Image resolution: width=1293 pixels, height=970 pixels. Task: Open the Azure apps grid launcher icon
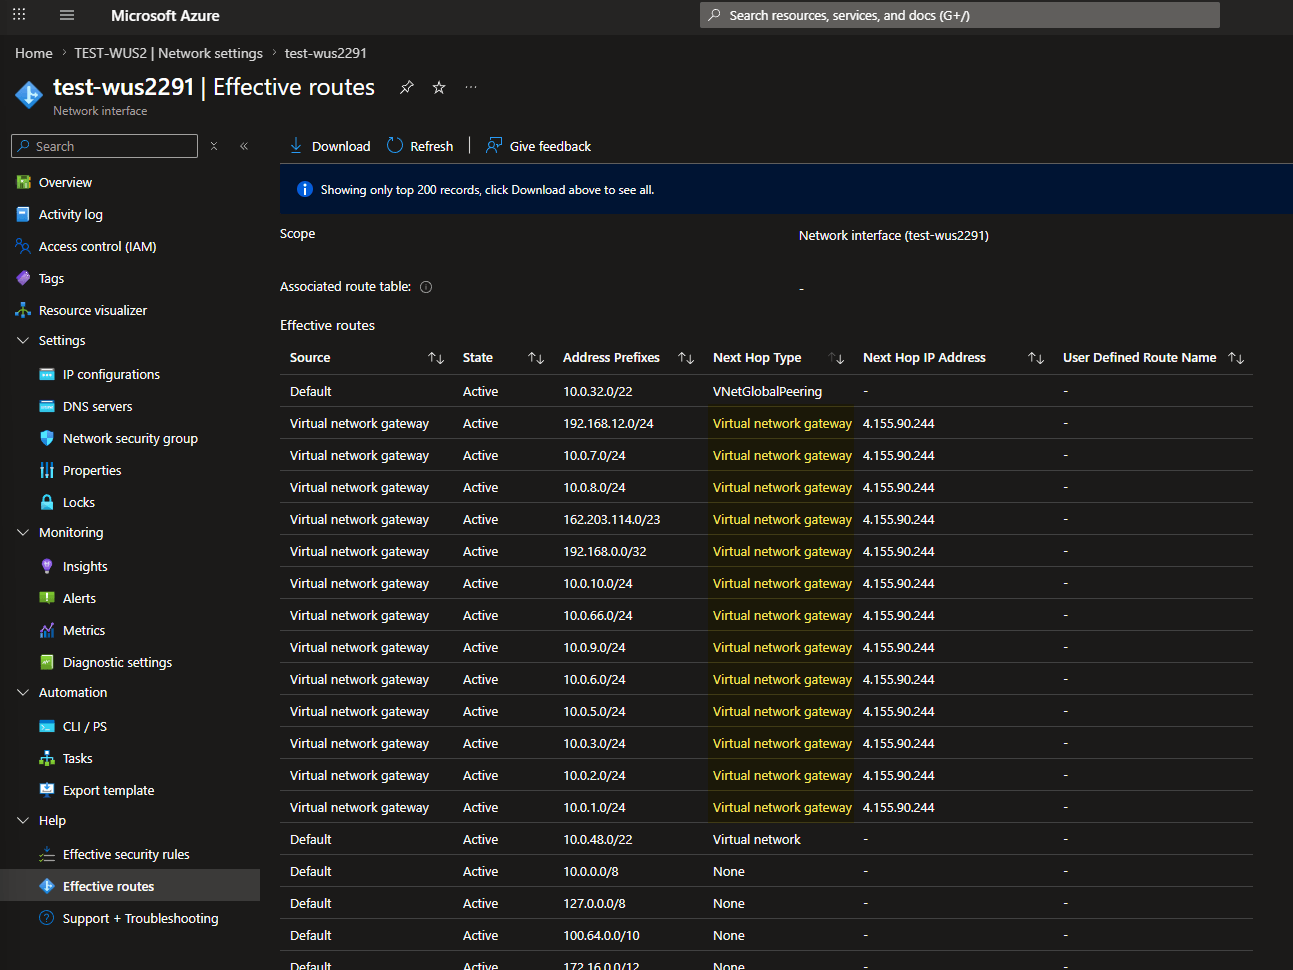[19, 15]
